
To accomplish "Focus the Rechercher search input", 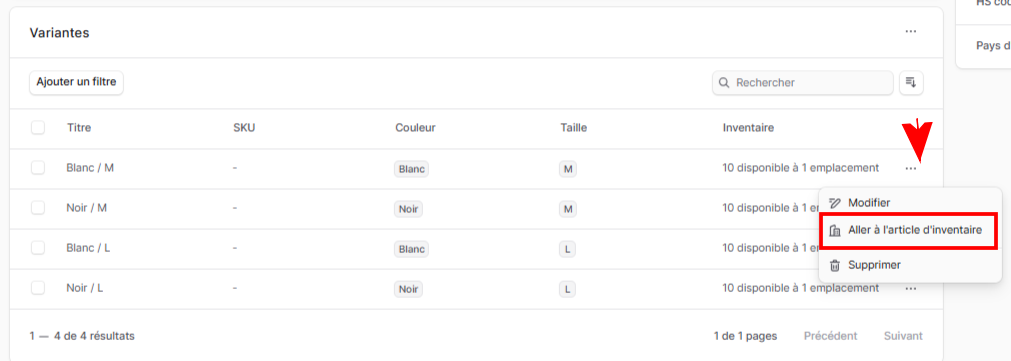I will click(x=803, y=83).
